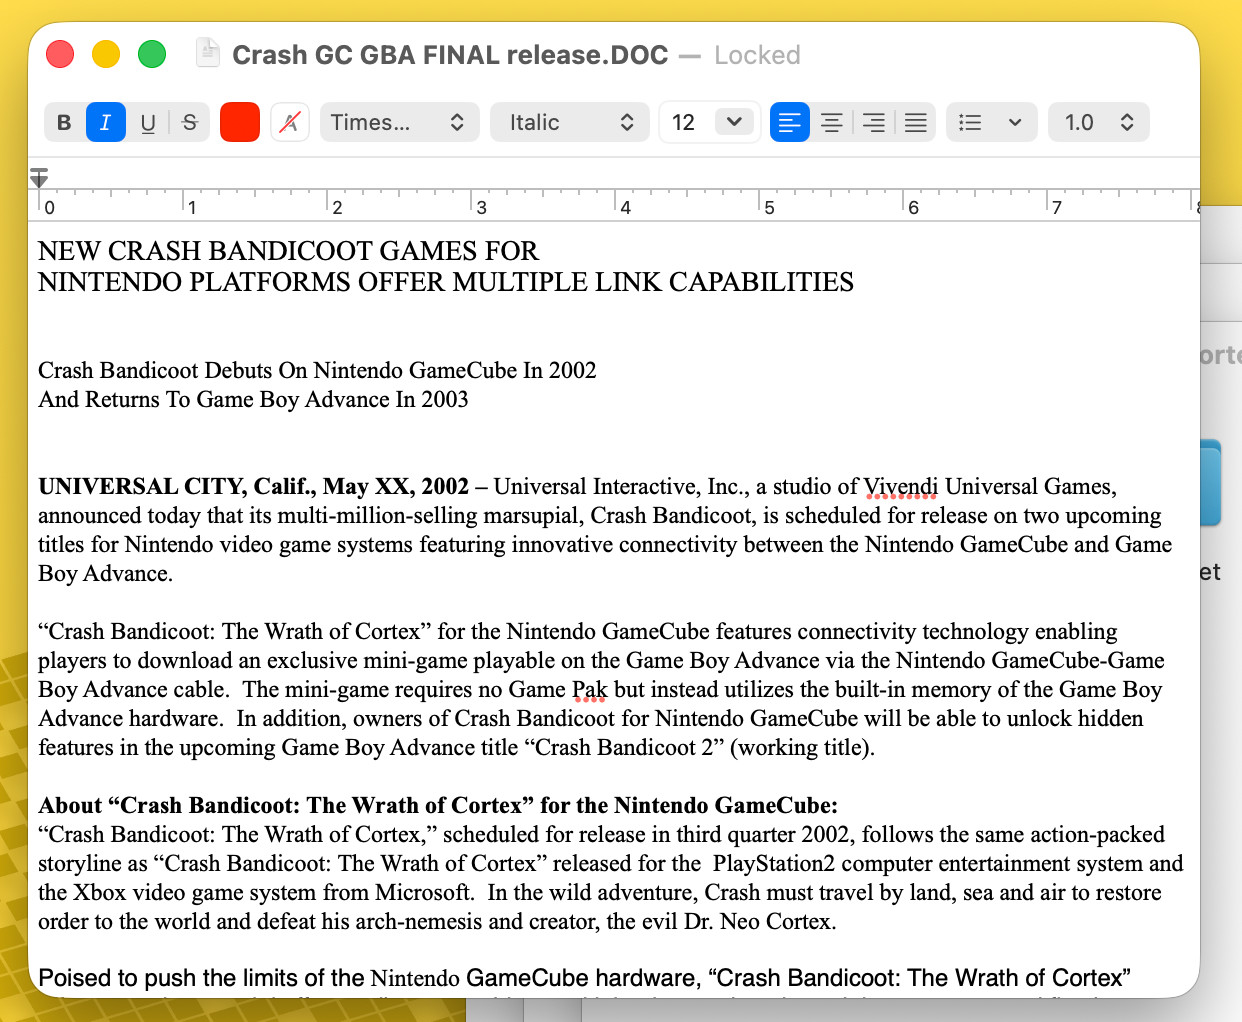
Task: Click the misspelled word Vivendi
Action: 901,487
